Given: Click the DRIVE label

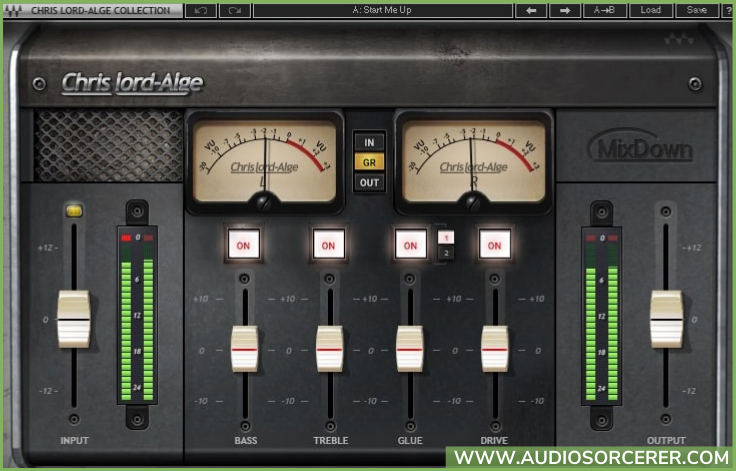Looking at the screenshot, I should pyautogui.click(x=494, y=440).
